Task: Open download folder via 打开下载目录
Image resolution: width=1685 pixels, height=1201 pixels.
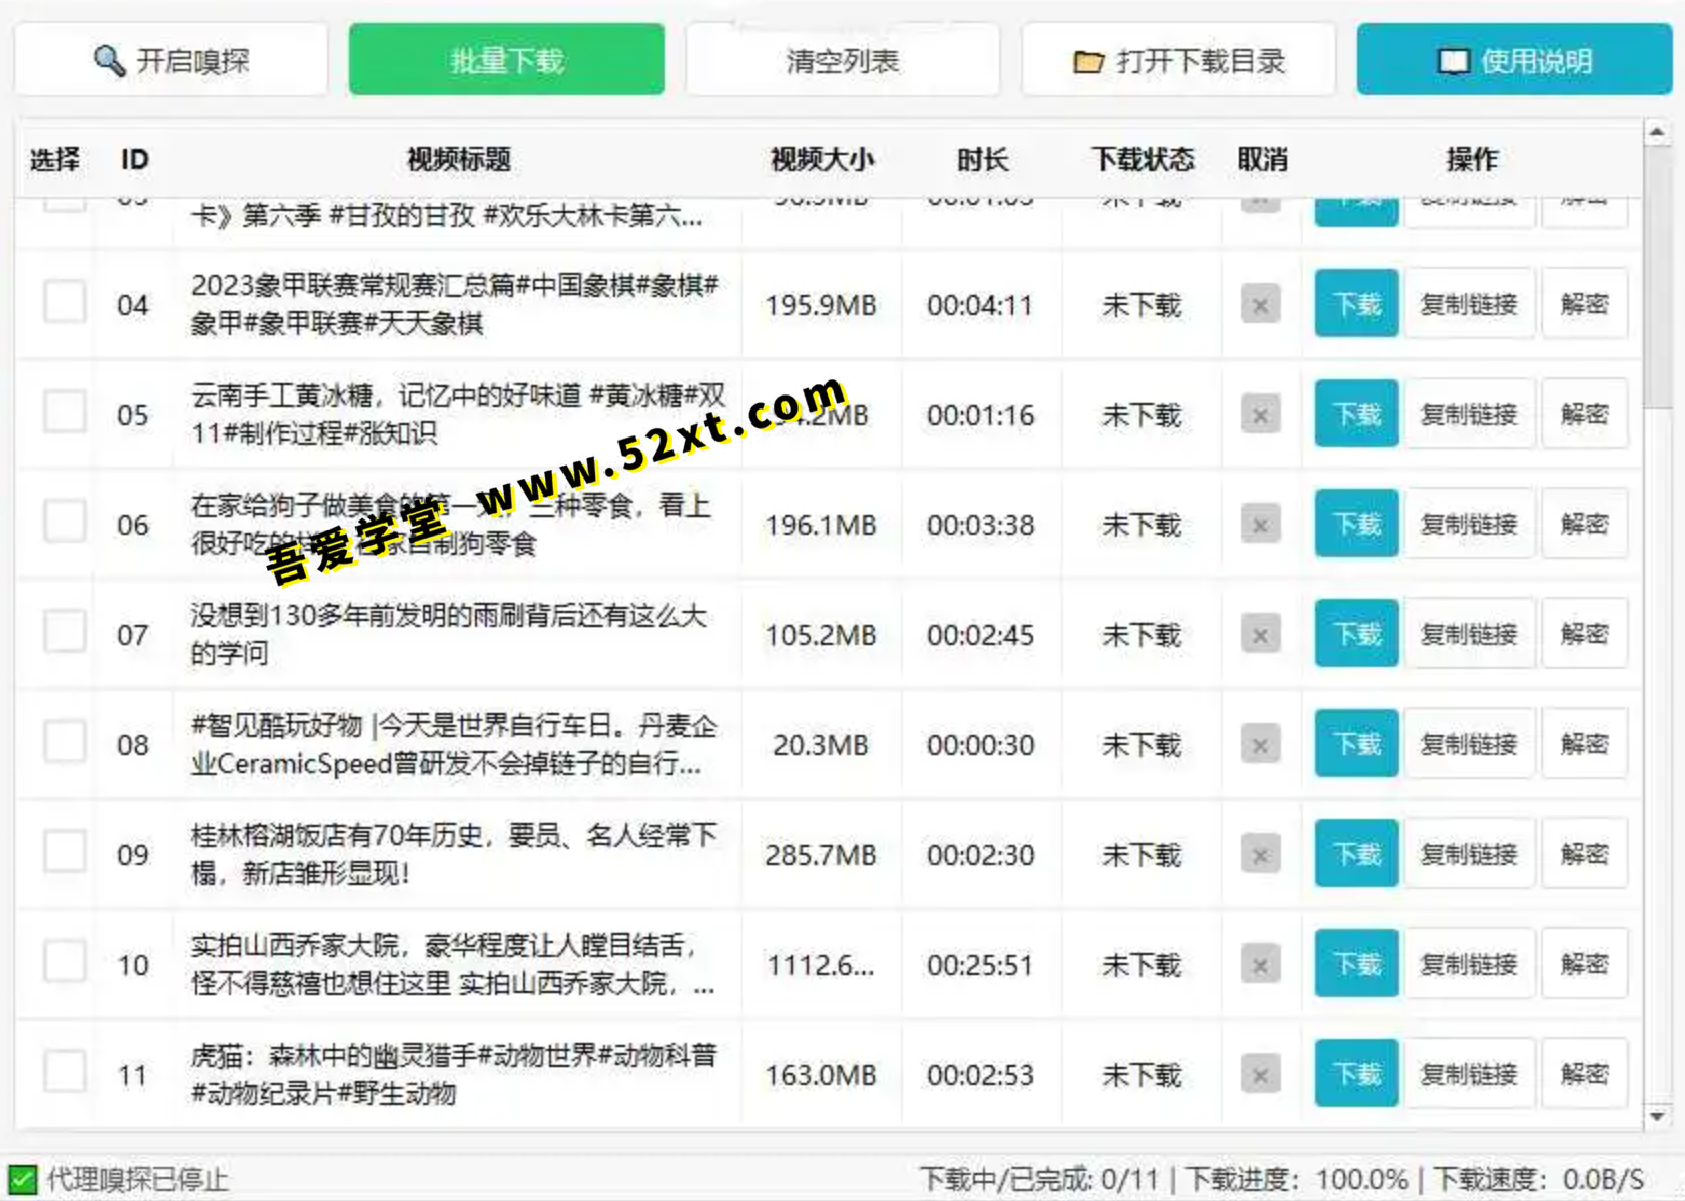Action: [x=1178, y=61]
